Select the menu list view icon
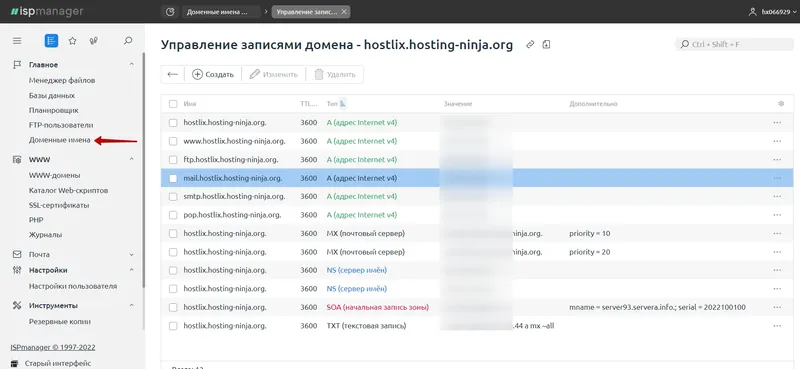The image size is (800, 369). (x=51, y=41)
